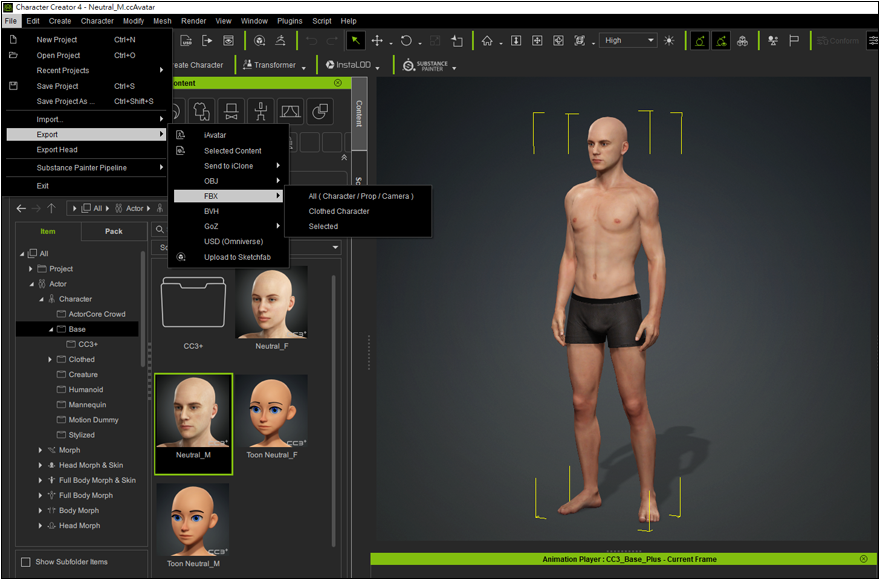Launch the Substance Painter toolbar button
The width and height of the screenshot is (880, 580).
(x=429, y=65)
